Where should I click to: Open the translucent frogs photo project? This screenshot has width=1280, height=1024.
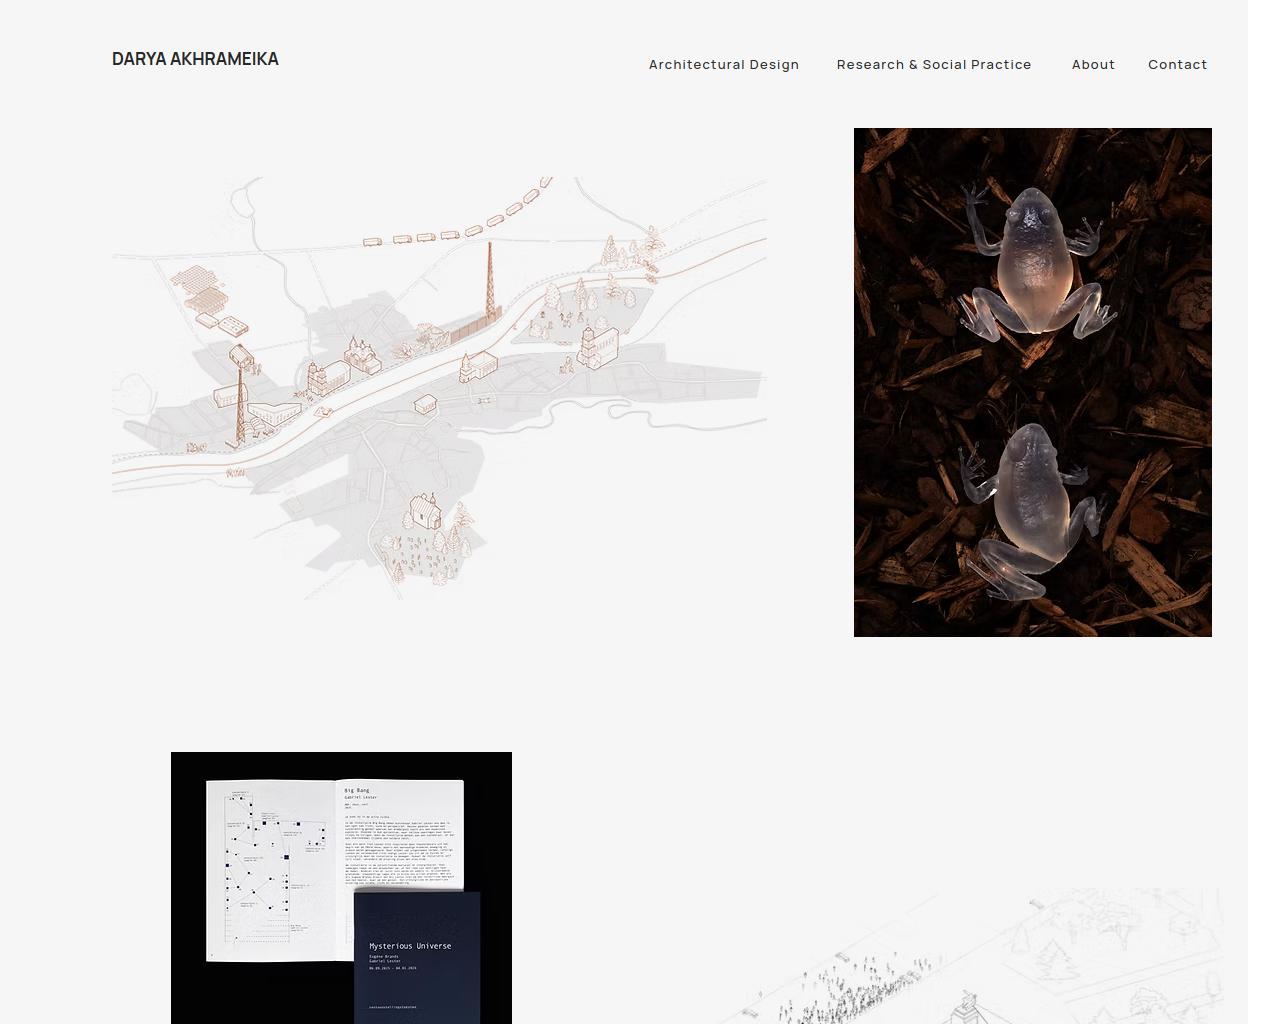tap(1032, 382)
